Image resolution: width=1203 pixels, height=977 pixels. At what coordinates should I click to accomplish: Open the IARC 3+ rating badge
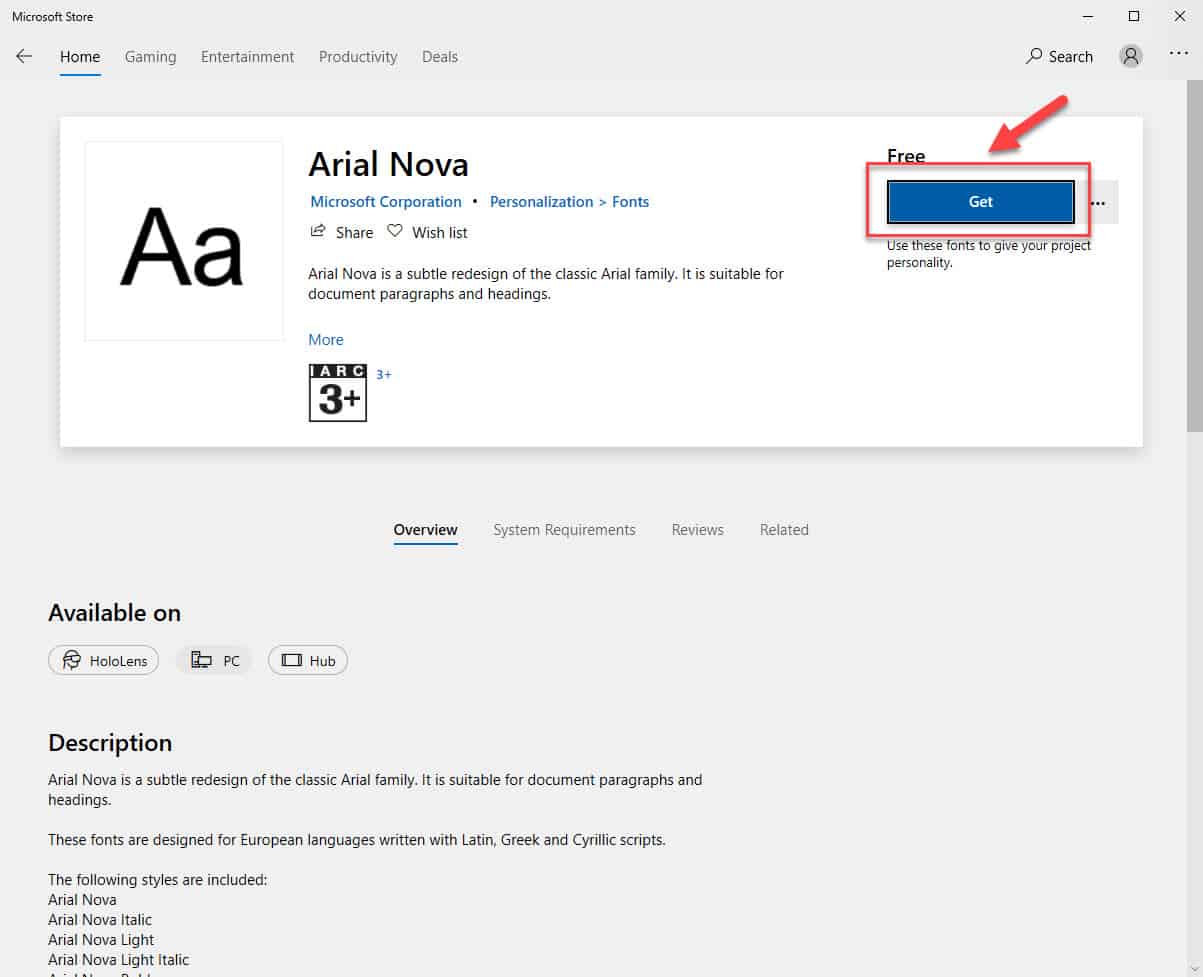[338, 392]
